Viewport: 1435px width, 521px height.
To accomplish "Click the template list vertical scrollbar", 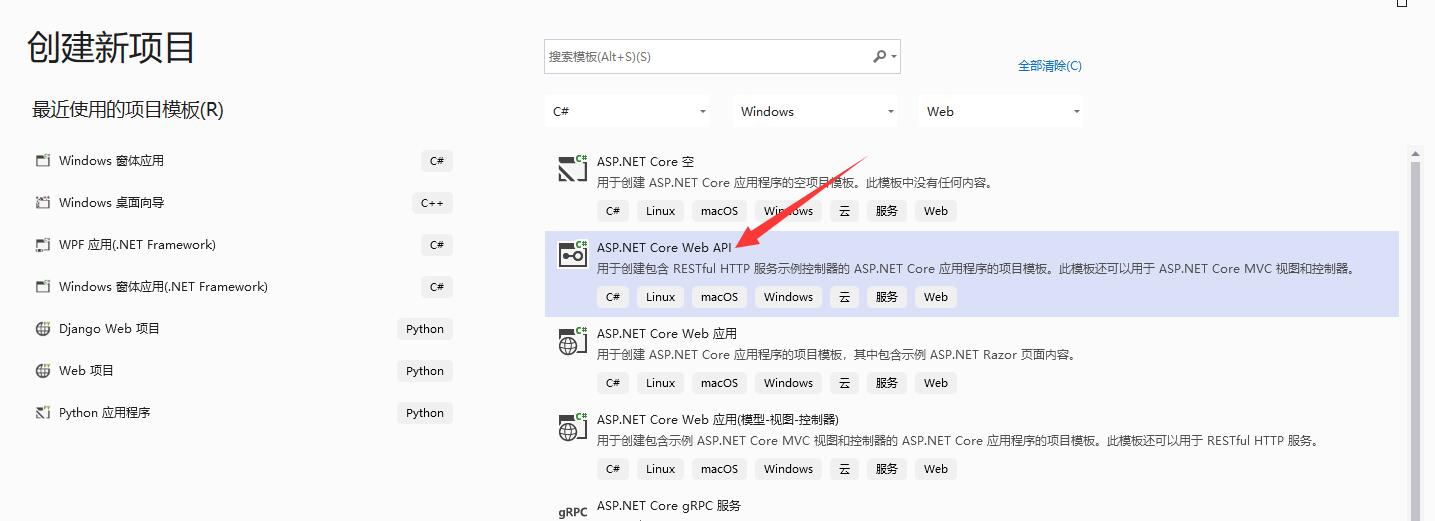I will click(1415, 340).
